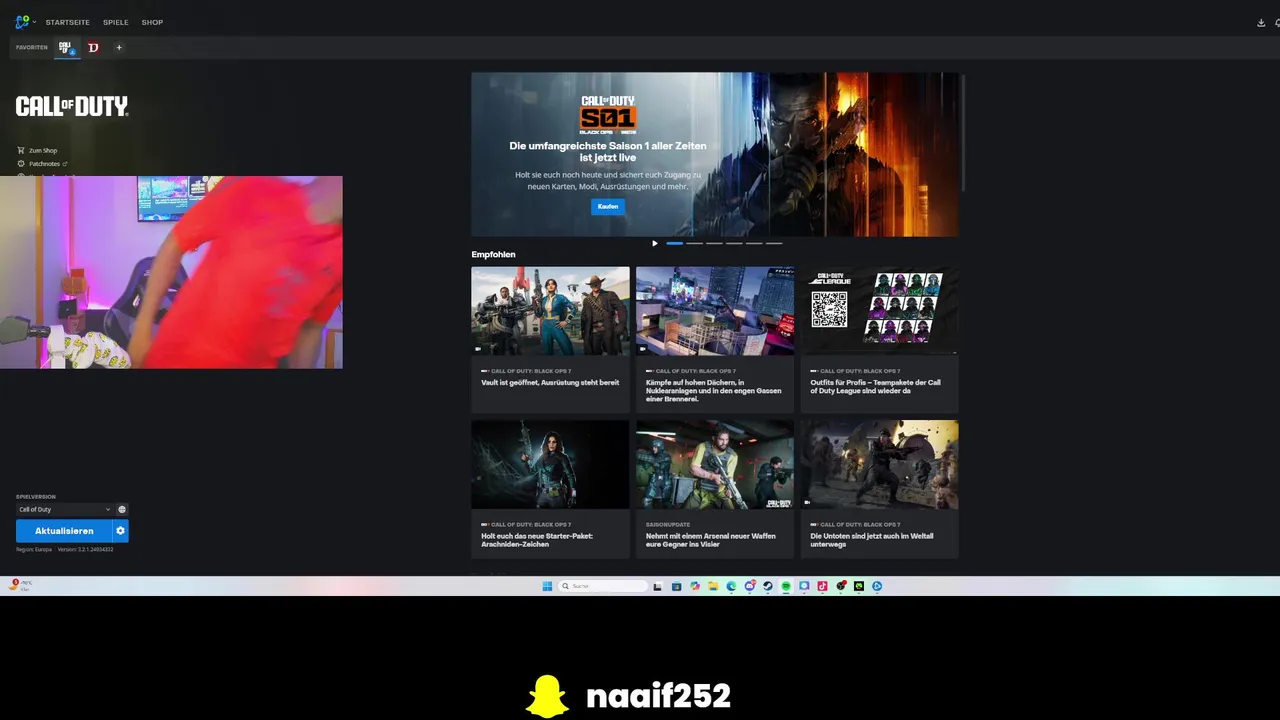Open 'Outfits für Profis' news card
Viewport: 1280px width, 720px height.
pyautogui.click(x=879, y=339)
